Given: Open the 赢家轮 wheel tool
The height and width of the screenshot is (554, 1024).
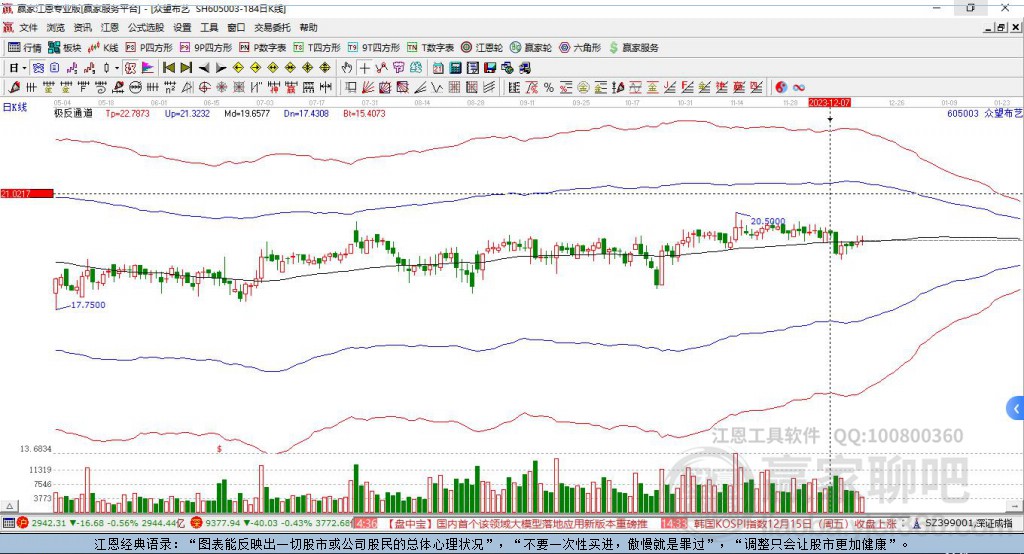Looking at the screenshot, I should pyautogui.click(x=531, y=48).
